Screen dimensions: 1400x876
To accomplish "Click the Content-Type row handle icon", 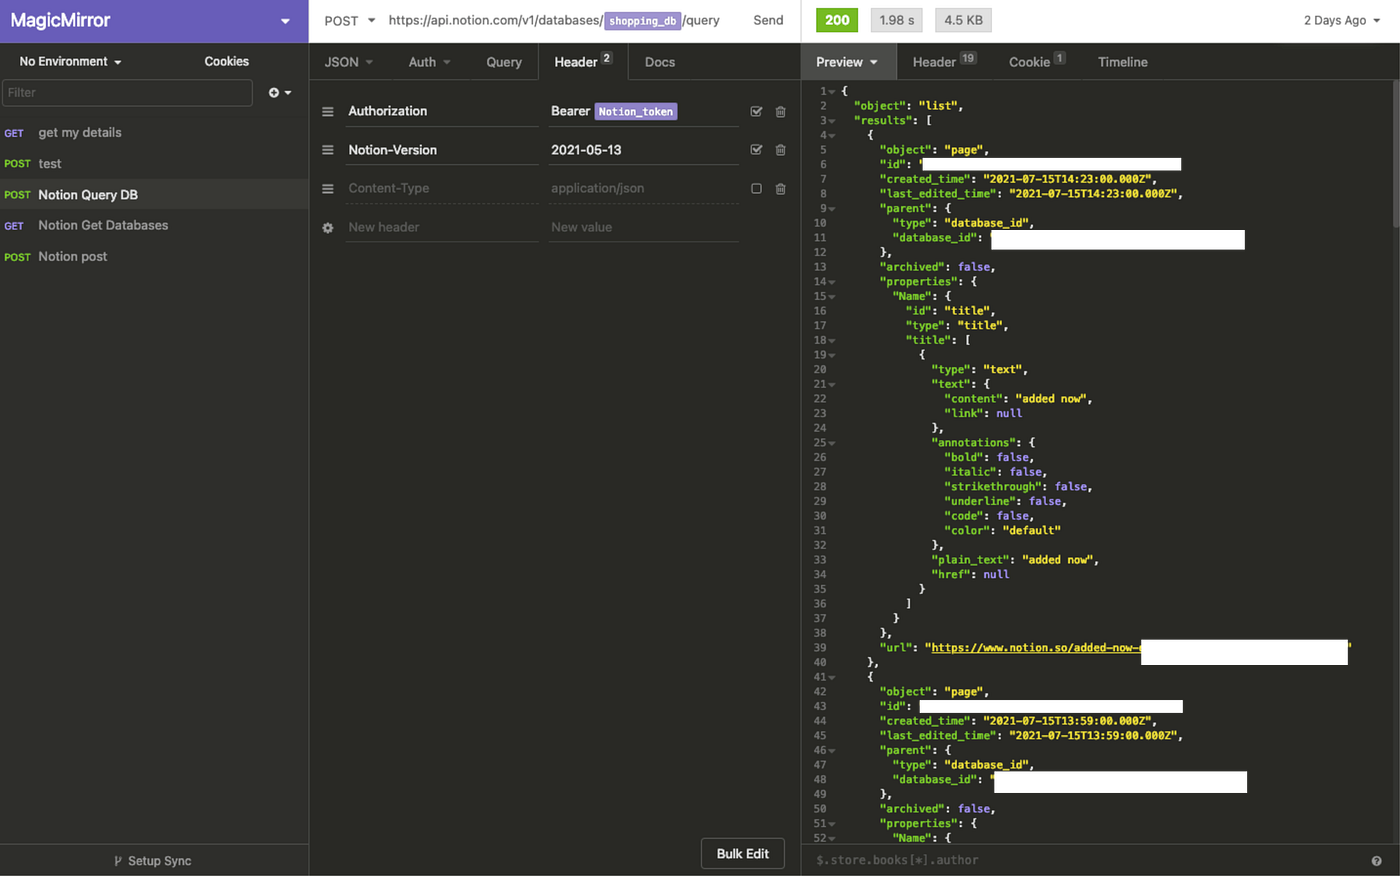I will pos(327,189).
